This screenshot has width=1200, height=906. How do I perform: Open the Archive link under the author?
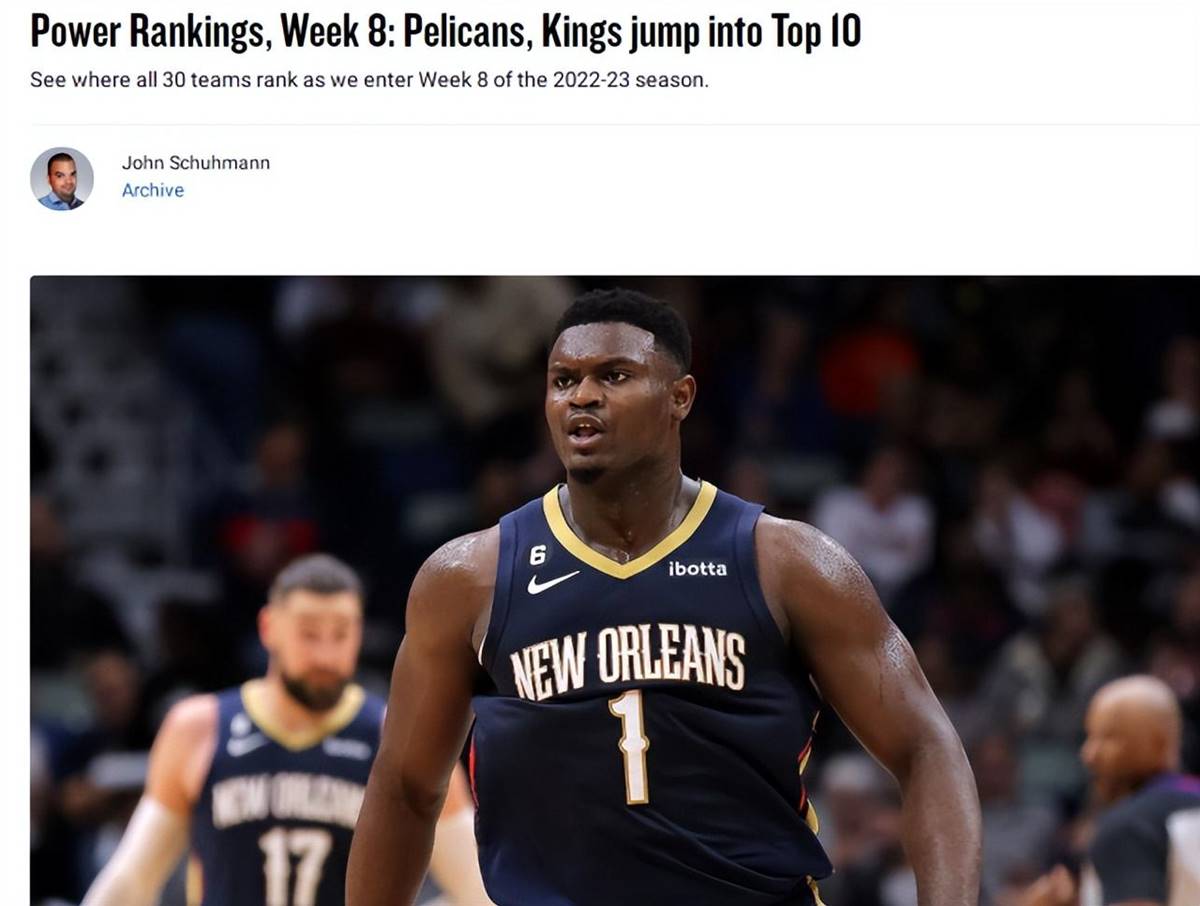[153, 190]
